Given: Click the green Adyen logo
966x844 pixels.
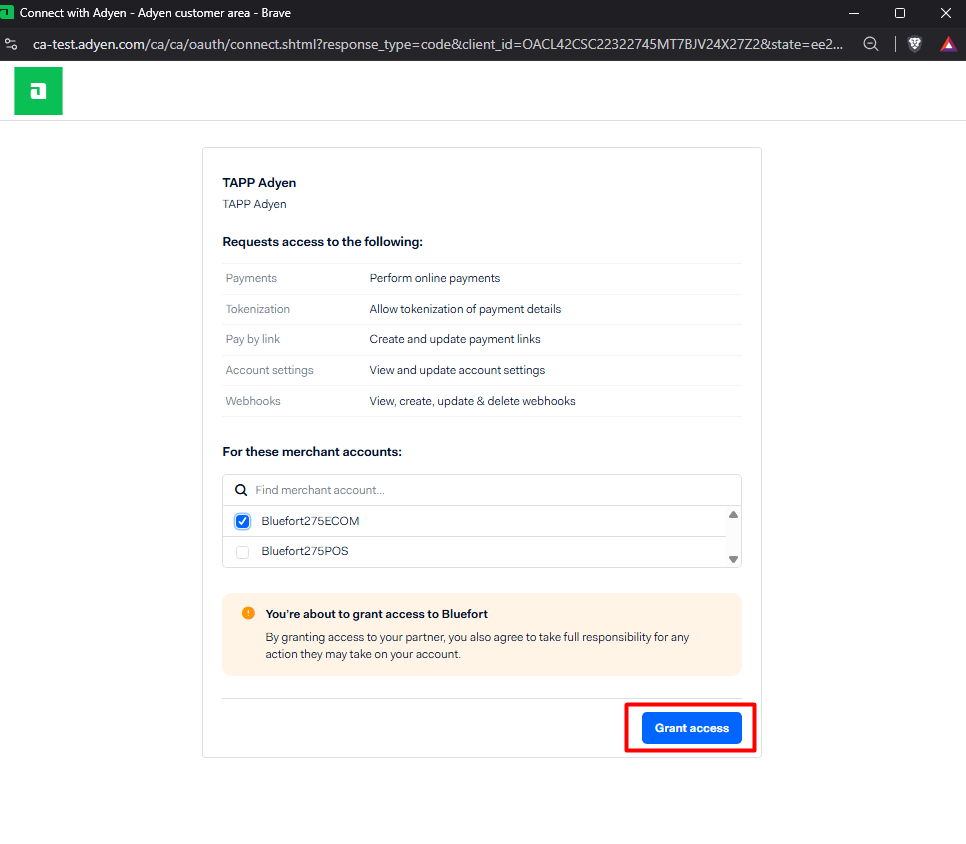Looking at the screenshot, I should click(38, 91).
